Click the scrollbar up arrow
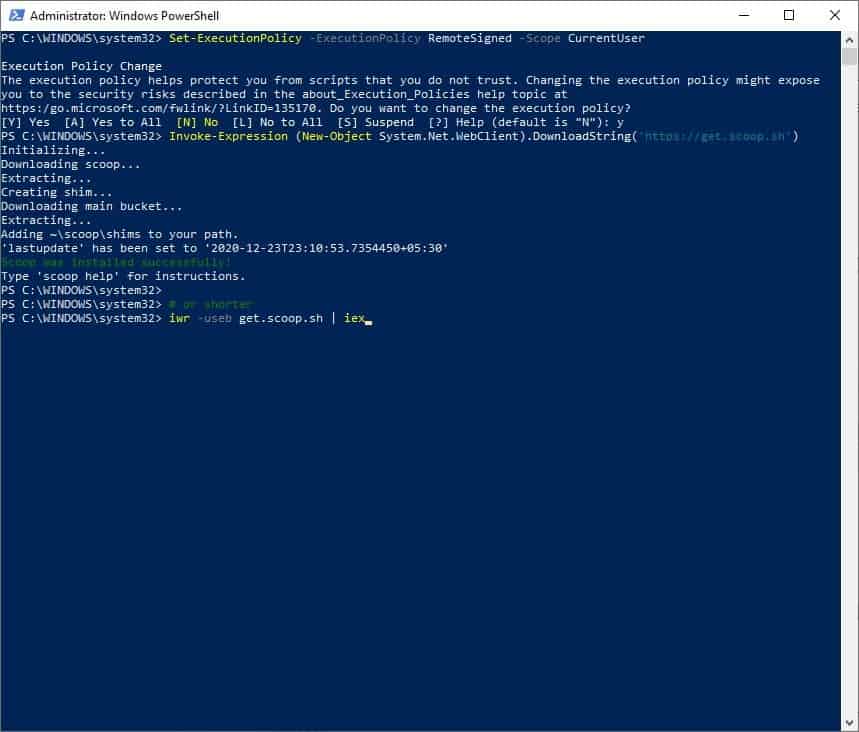This screenshot has height=732, width=859. coord(849,40)
